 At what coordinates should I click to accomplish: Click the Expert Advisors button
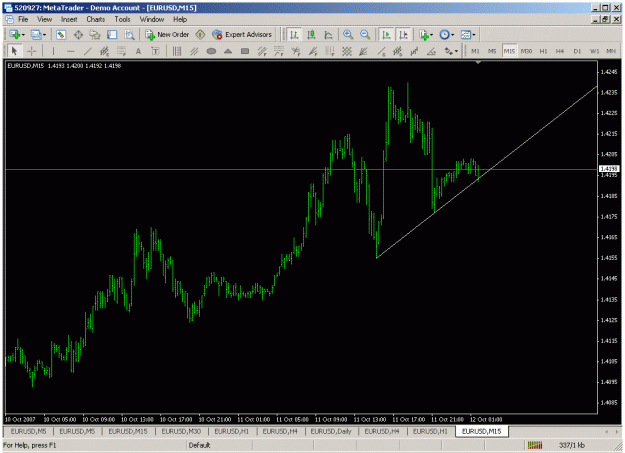click(242, 35)
